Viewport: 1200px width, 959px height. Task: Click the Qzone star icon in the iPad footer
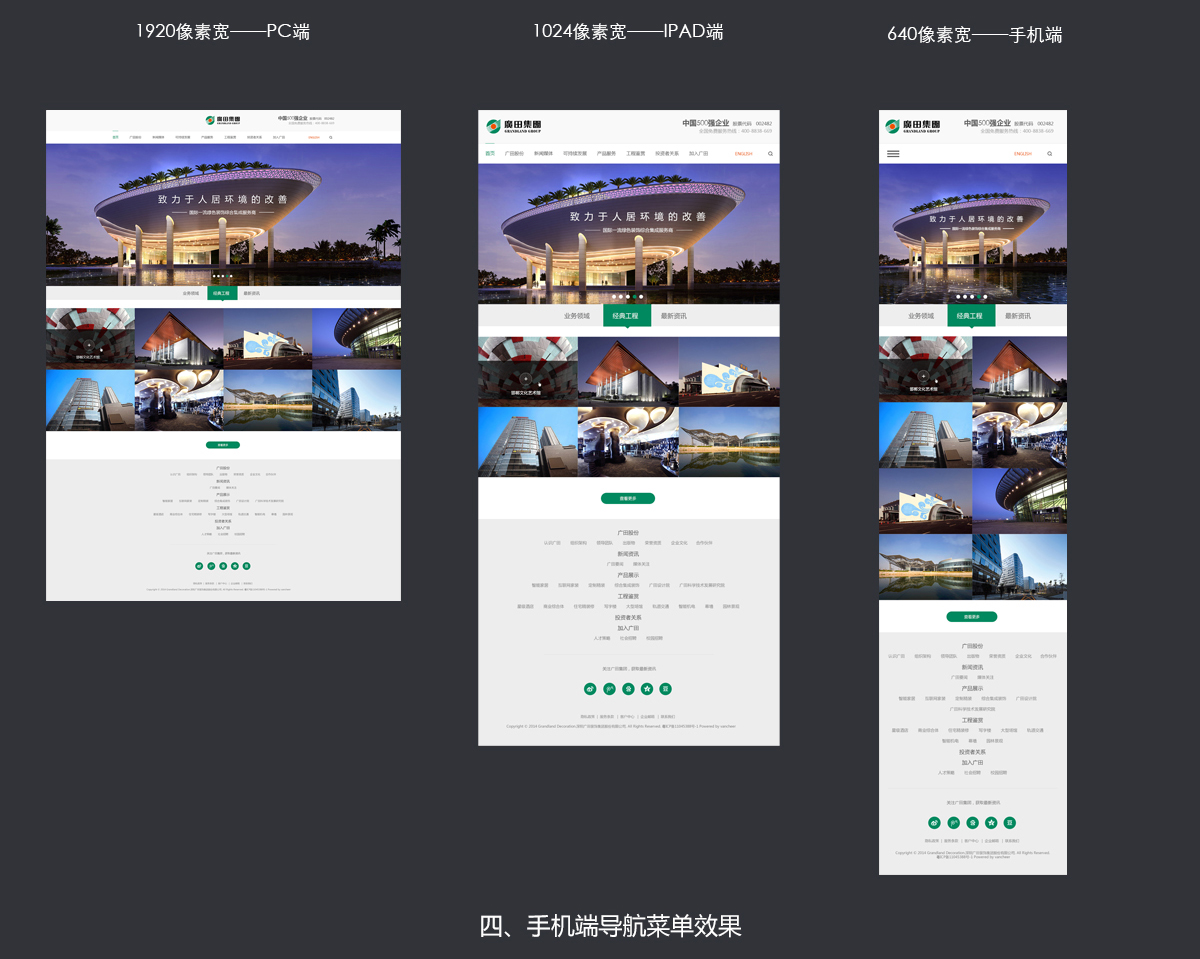pyautogui.click(x=647, y=689)
